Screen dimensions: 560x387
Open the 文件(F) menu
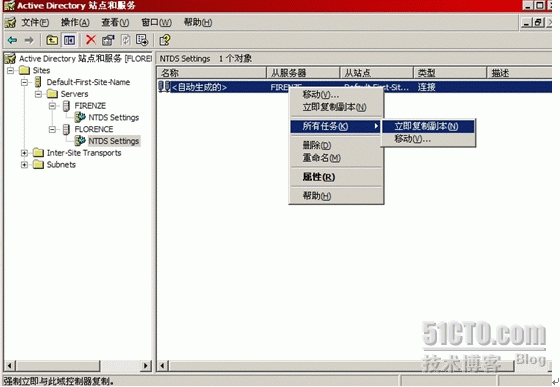(35, 22)
